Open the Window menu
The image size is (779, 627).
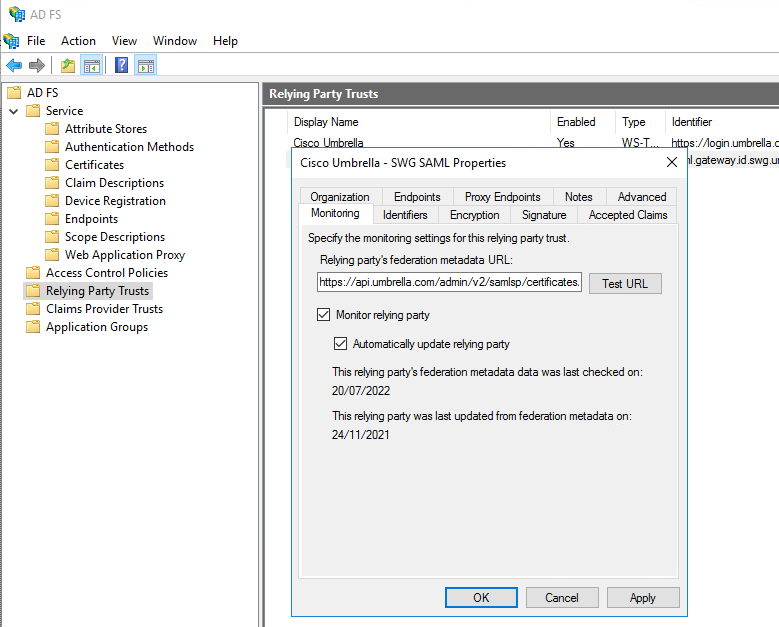[x=175, y=41]
